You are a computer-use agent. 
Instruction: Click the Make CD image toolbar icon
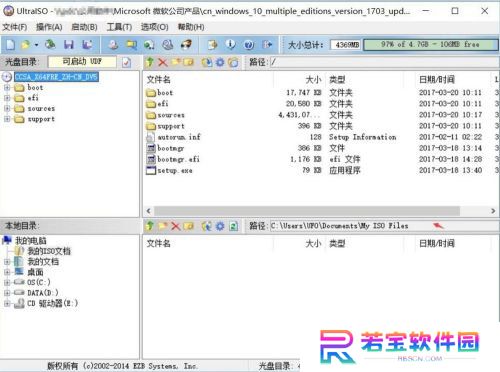click(113, 44)
